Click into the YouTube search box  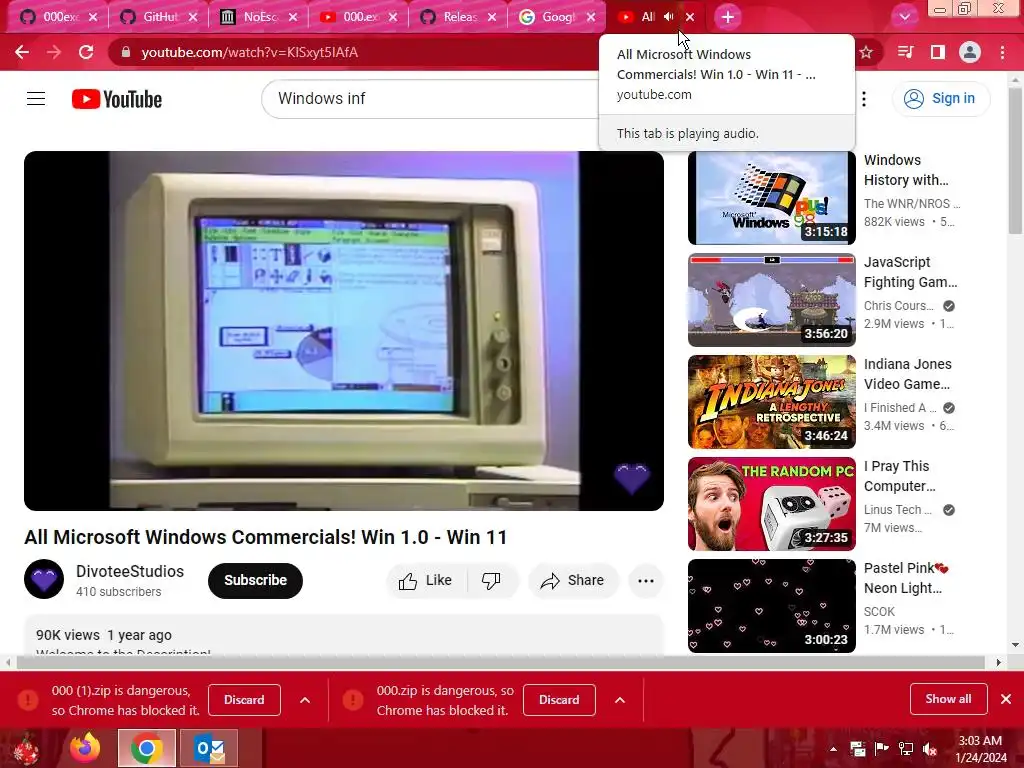click(431, 99)
